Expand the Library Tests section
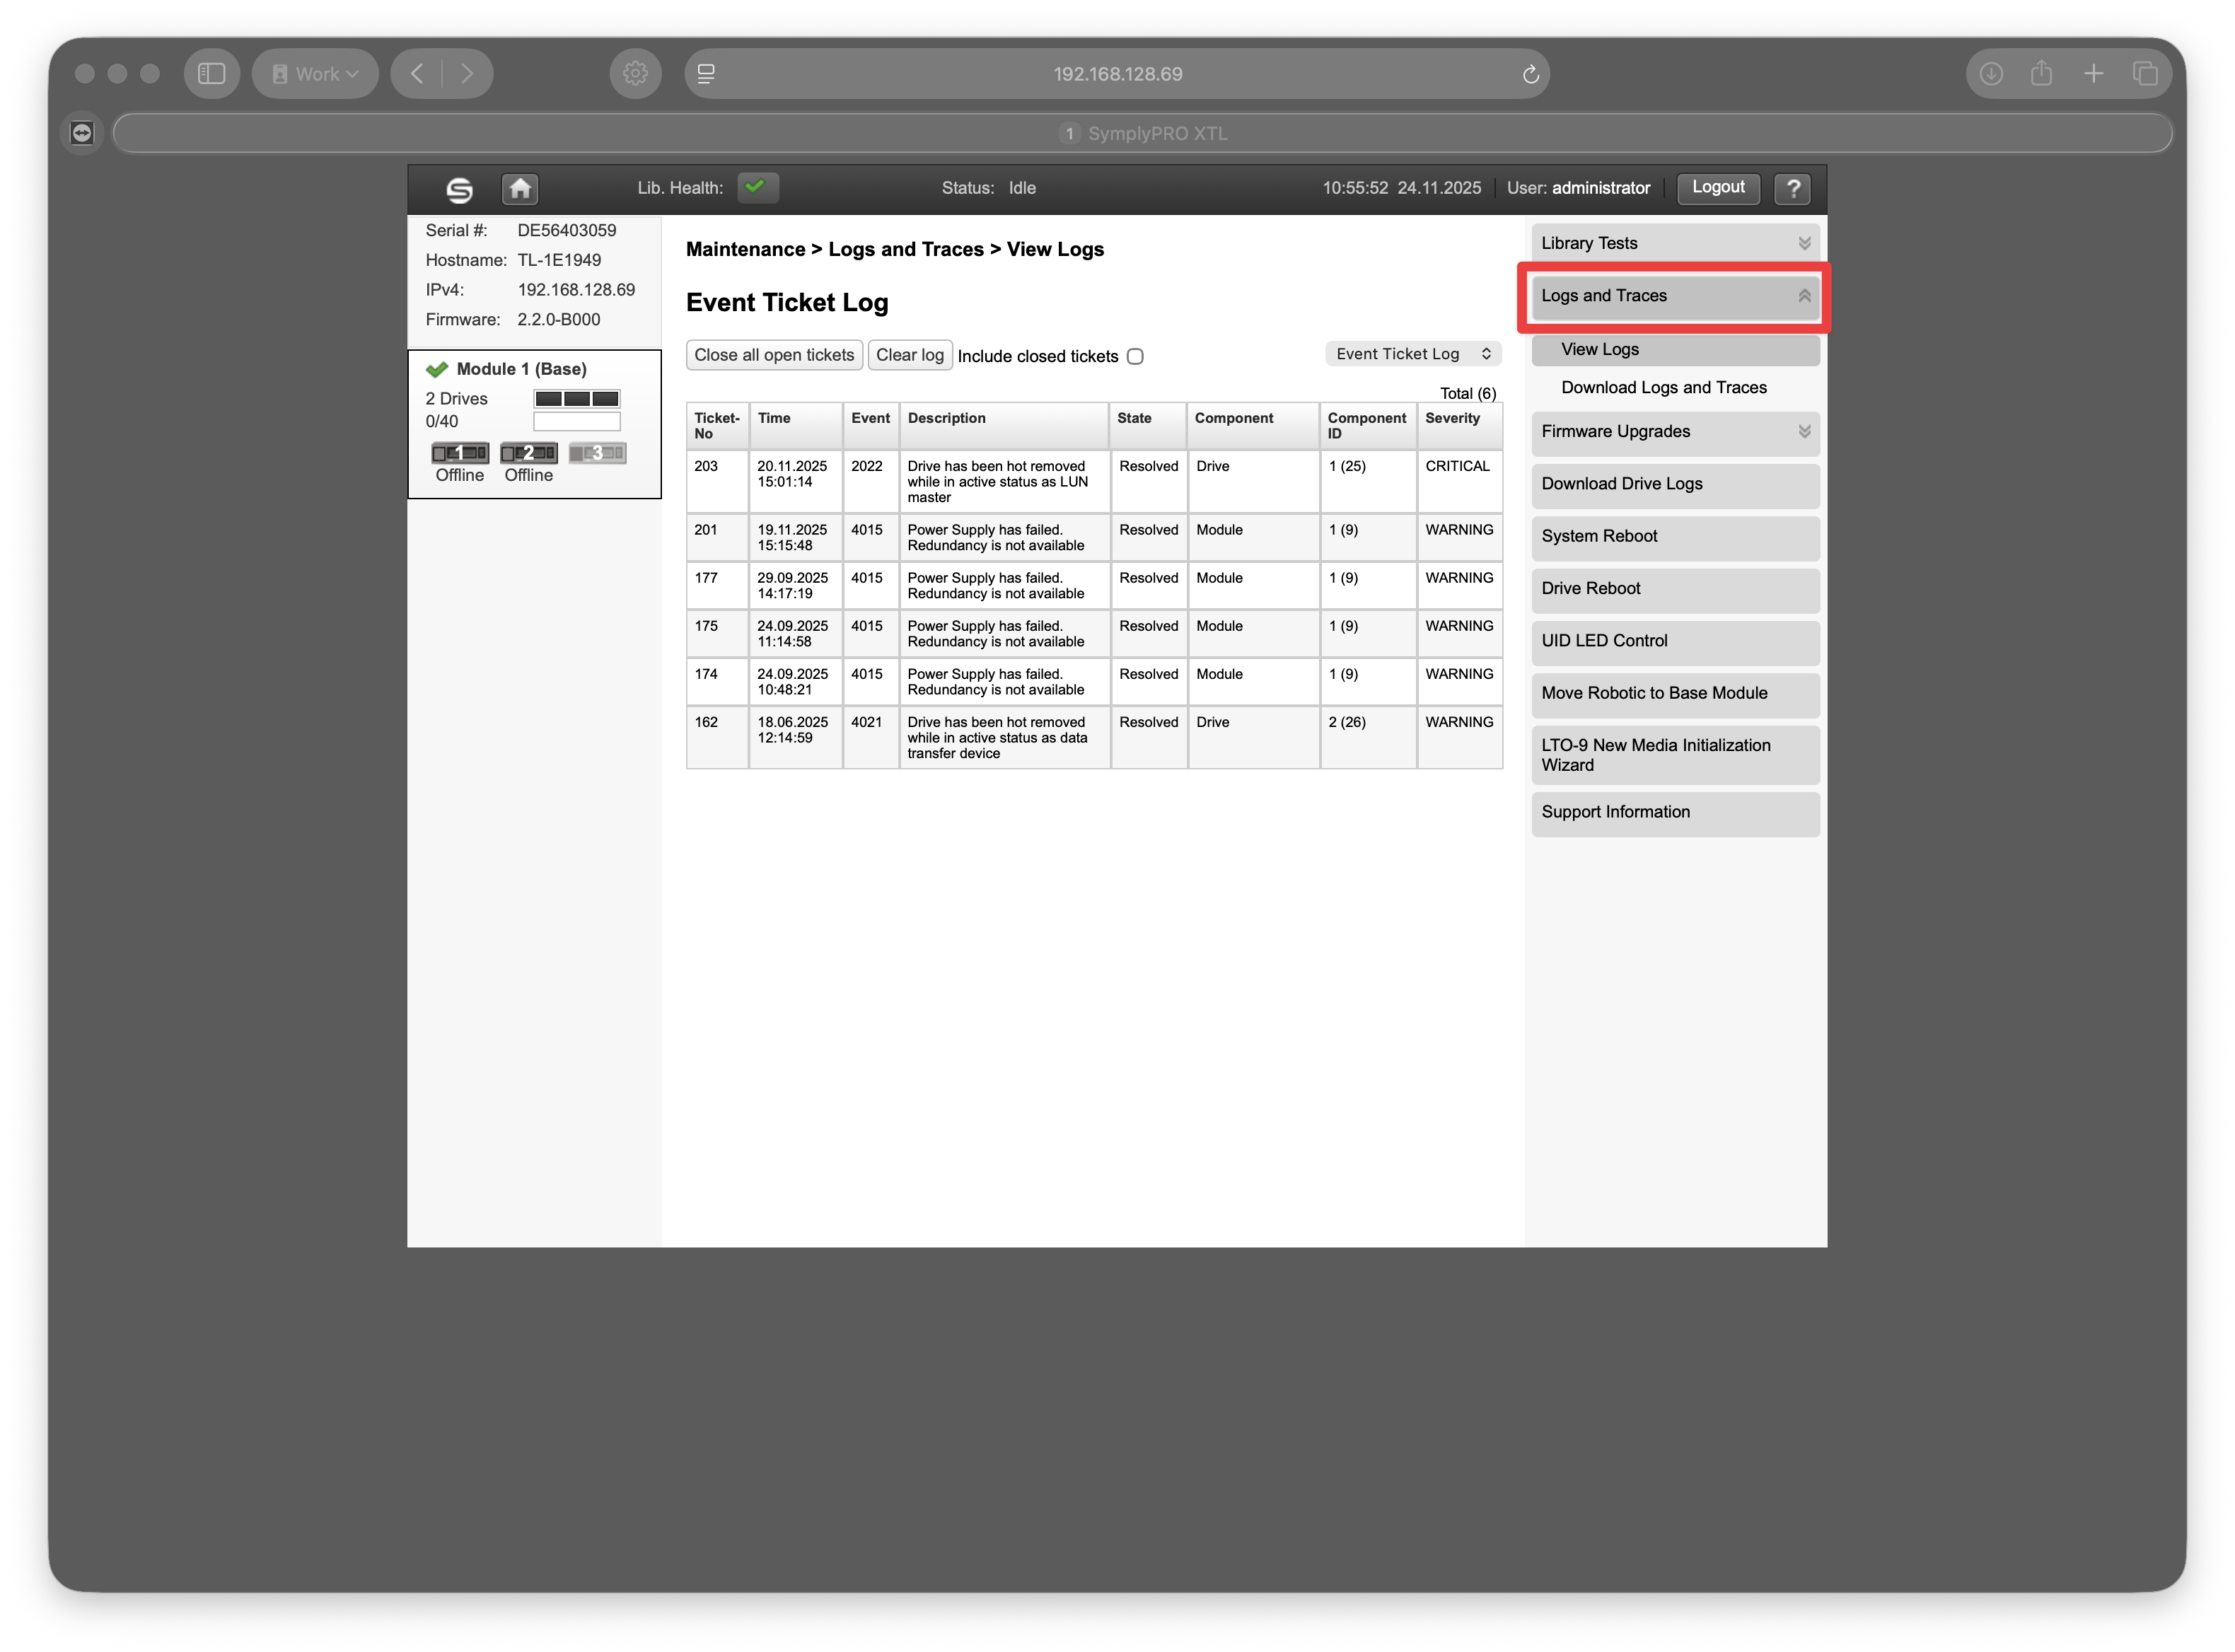 click(1674, 243)
